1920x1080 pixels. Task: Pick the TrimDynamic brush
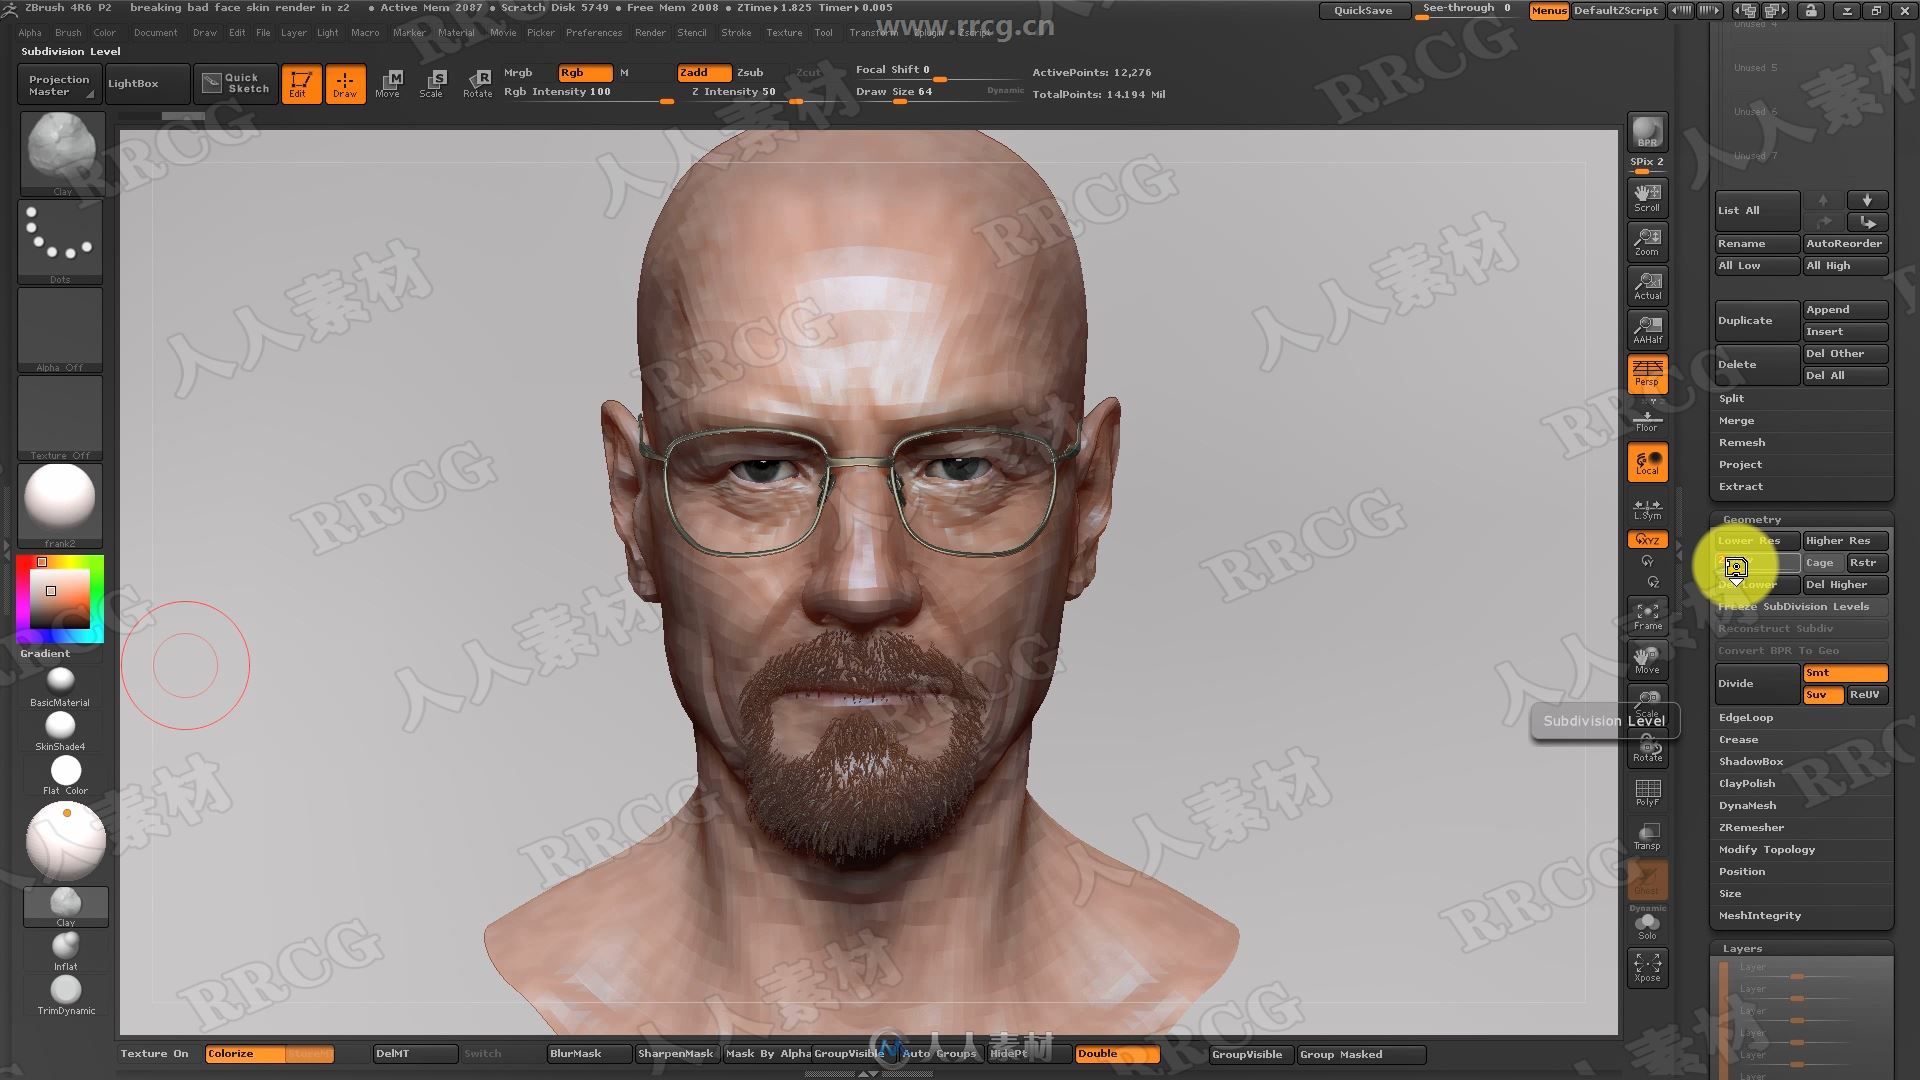tap(66, 994)
